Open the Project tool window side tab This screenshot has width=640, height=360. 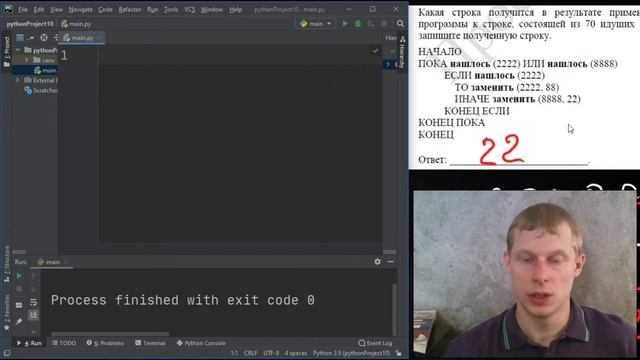click(7, 51)
